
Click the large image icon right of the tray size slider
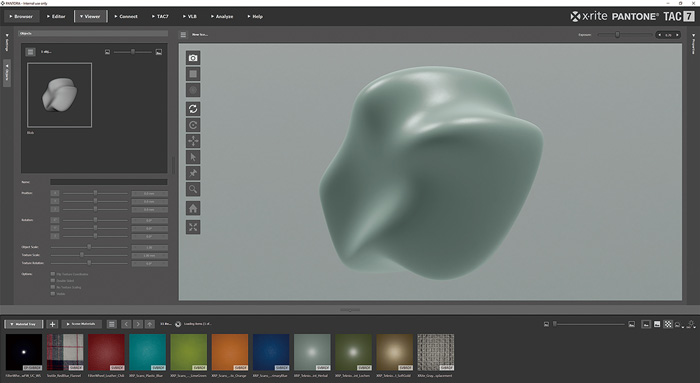[x=631, y=324]
